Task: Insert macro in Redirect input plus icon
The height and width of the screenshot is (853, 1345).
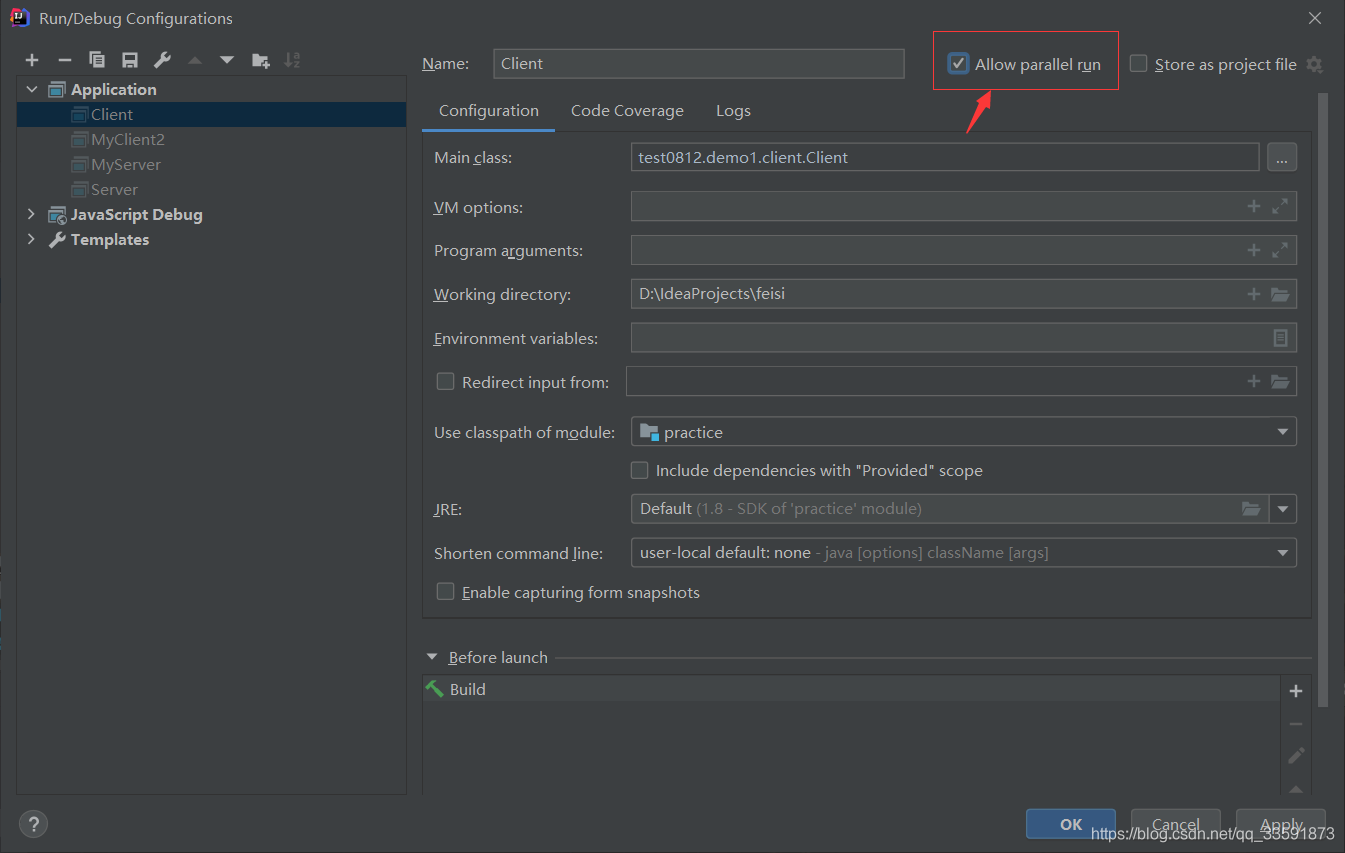Action: click(x=1253, y=381)
